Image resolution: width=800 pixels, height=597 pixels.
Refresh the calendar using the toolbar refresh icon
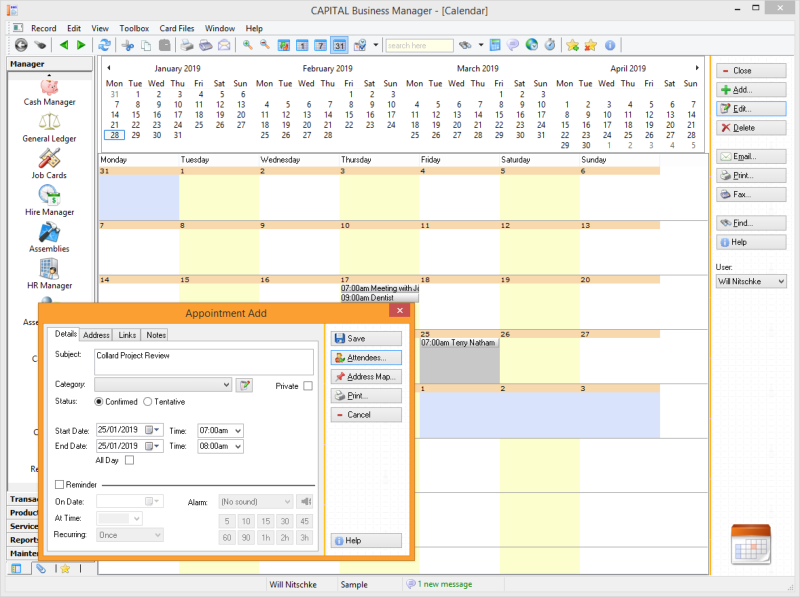(x=105, y=45)
